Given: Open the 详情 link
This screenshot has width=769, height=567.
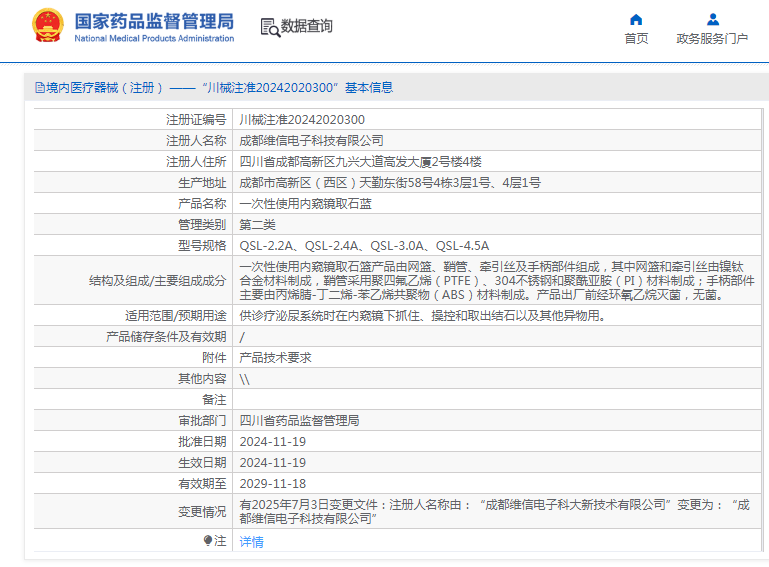Looking at the screenshot, I should pyautogui.click(x=251, y=541).
